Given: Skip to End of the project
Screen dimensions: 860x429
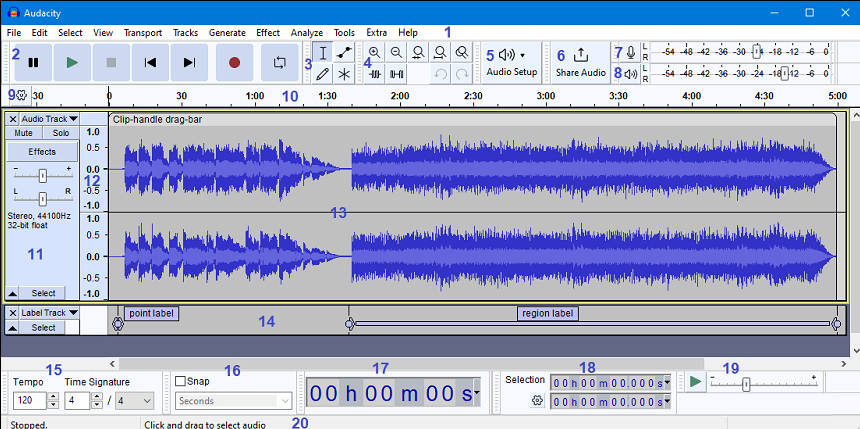Looking at the screenshot, I should tap(189, 63).
